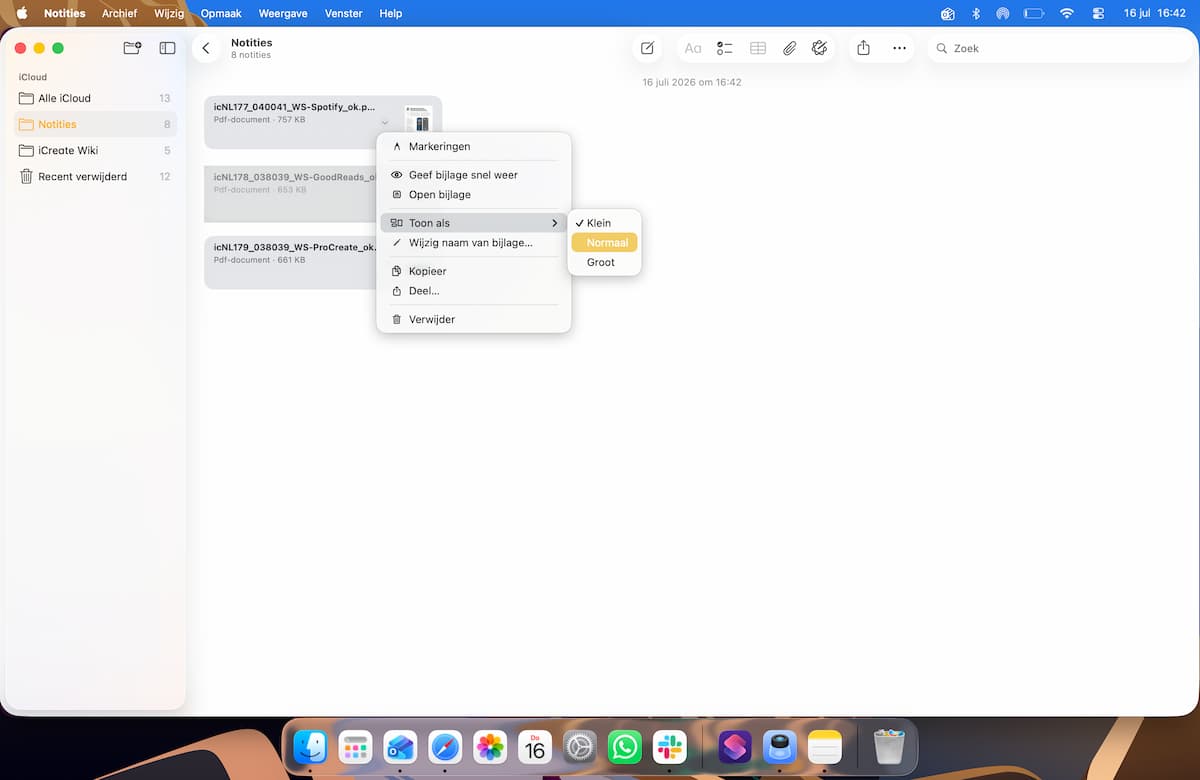This screenshot has height=780, width=1200.
Task: Open Safari from the Dock
Action: tap(445, 747)
